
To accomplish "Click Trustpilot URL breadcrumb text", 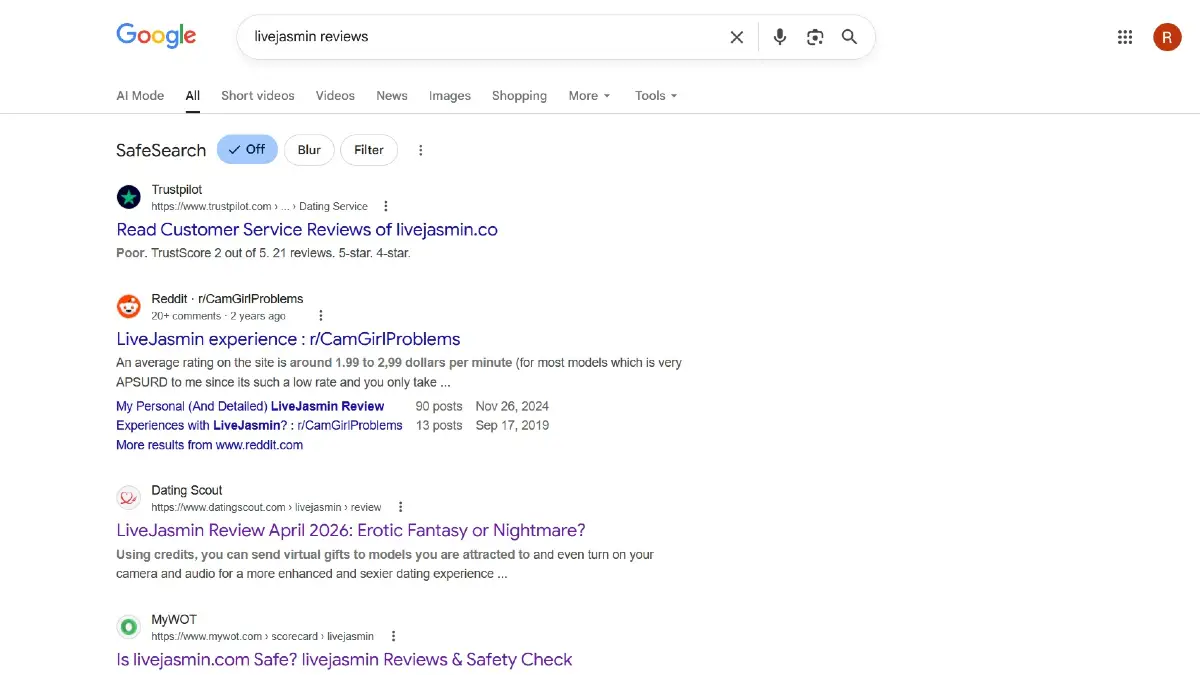I will (260, 207).
